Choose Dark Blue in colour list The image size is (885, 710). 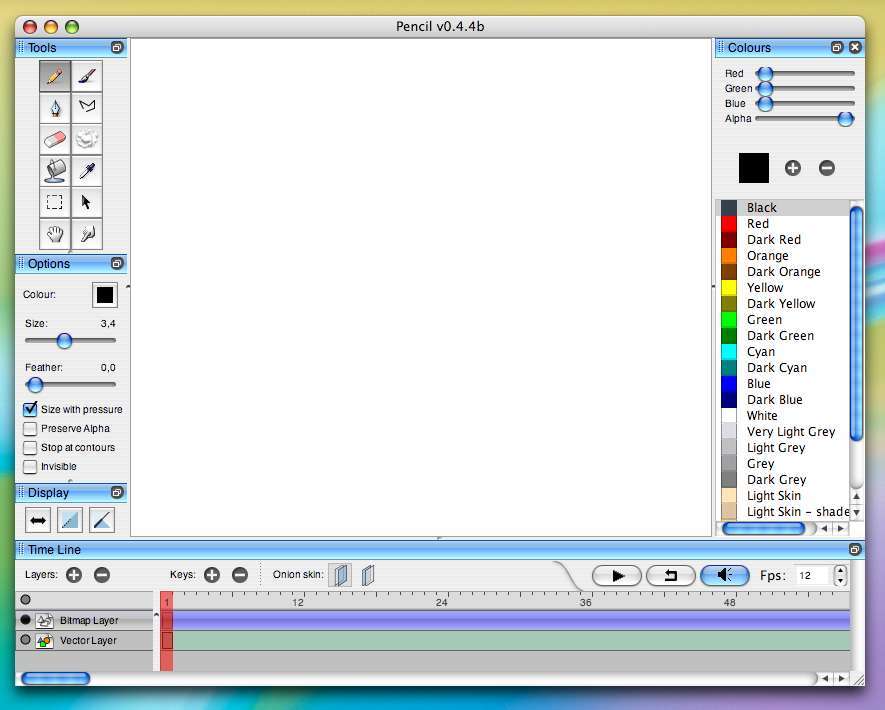(785, 400)
